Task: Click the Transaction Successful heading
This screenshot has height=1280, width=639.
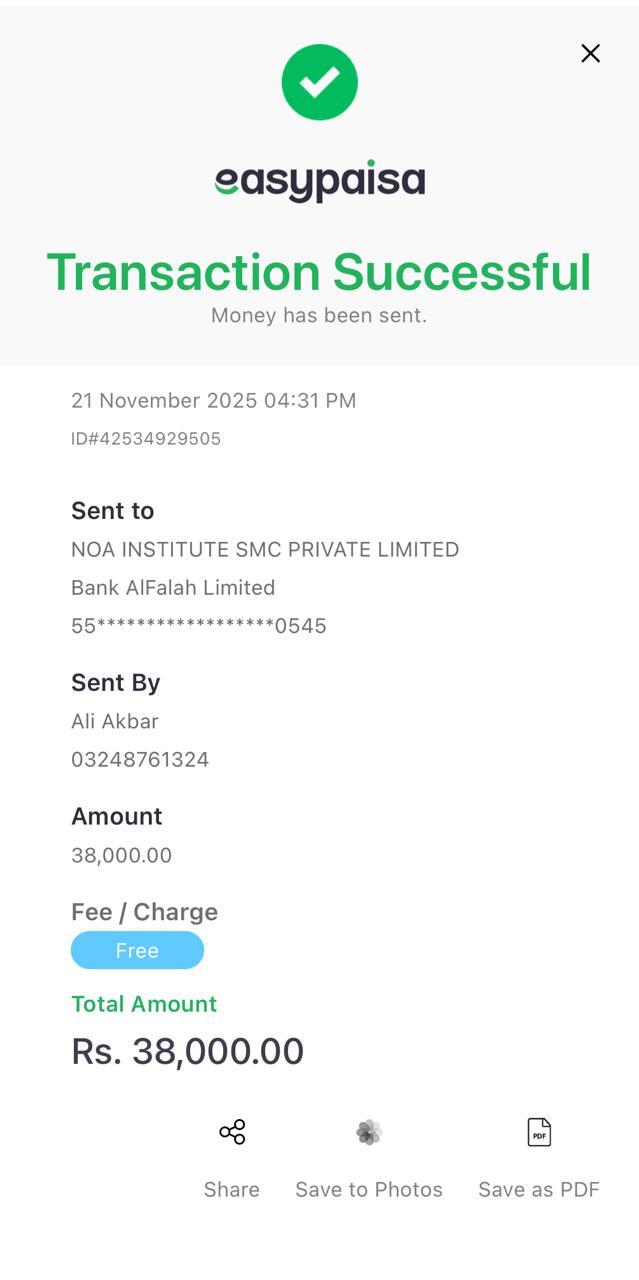Action: click(319, 272)
